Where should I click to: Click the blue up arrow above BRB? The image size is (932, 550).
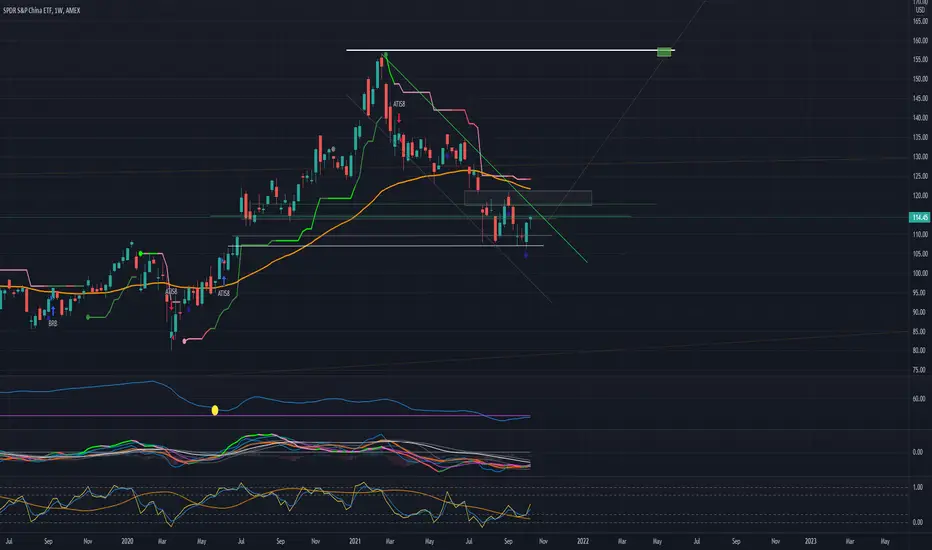coord(53,310)
